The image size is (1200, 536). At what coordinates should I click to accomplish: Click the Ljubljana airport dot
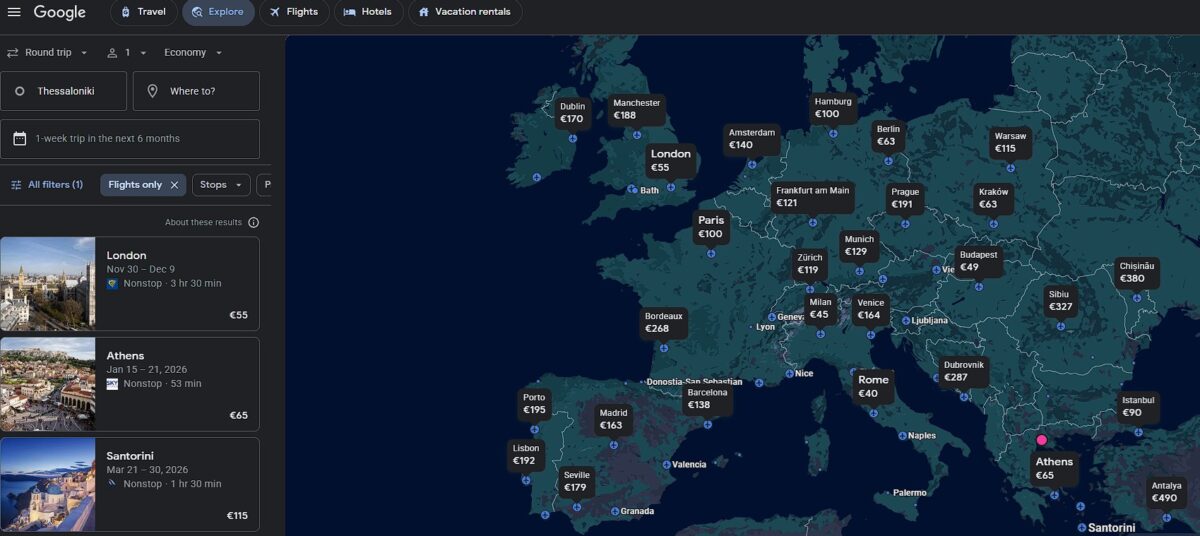click(x=905, y=320)
